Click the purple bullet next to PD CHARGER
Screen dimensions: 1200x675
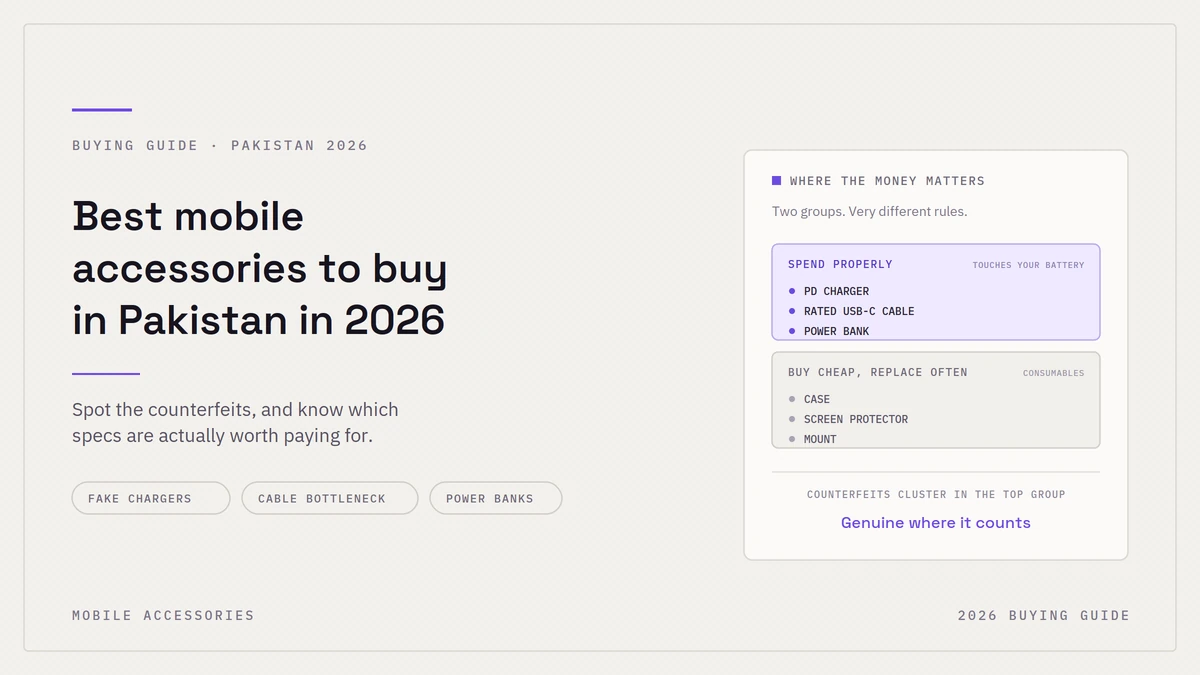tap(792, 291)
